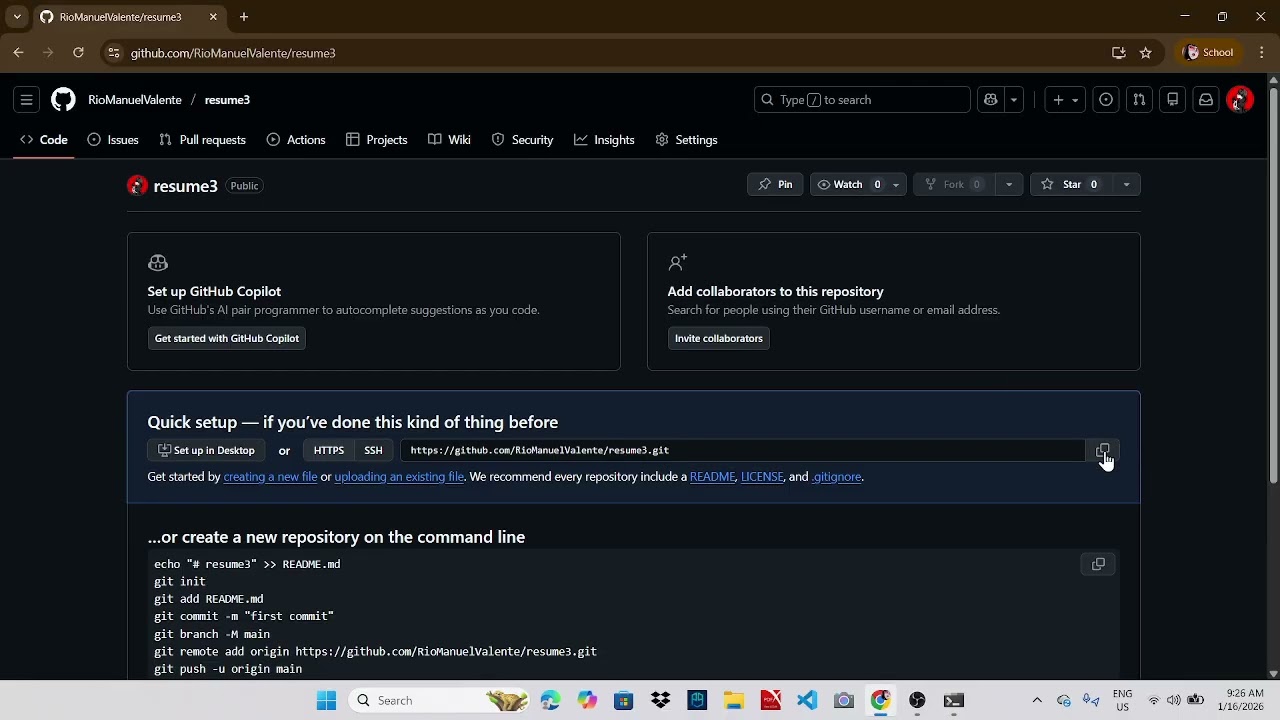Click the GitHub Octocat logo
1280x720 pixels.
click(63, 100)
